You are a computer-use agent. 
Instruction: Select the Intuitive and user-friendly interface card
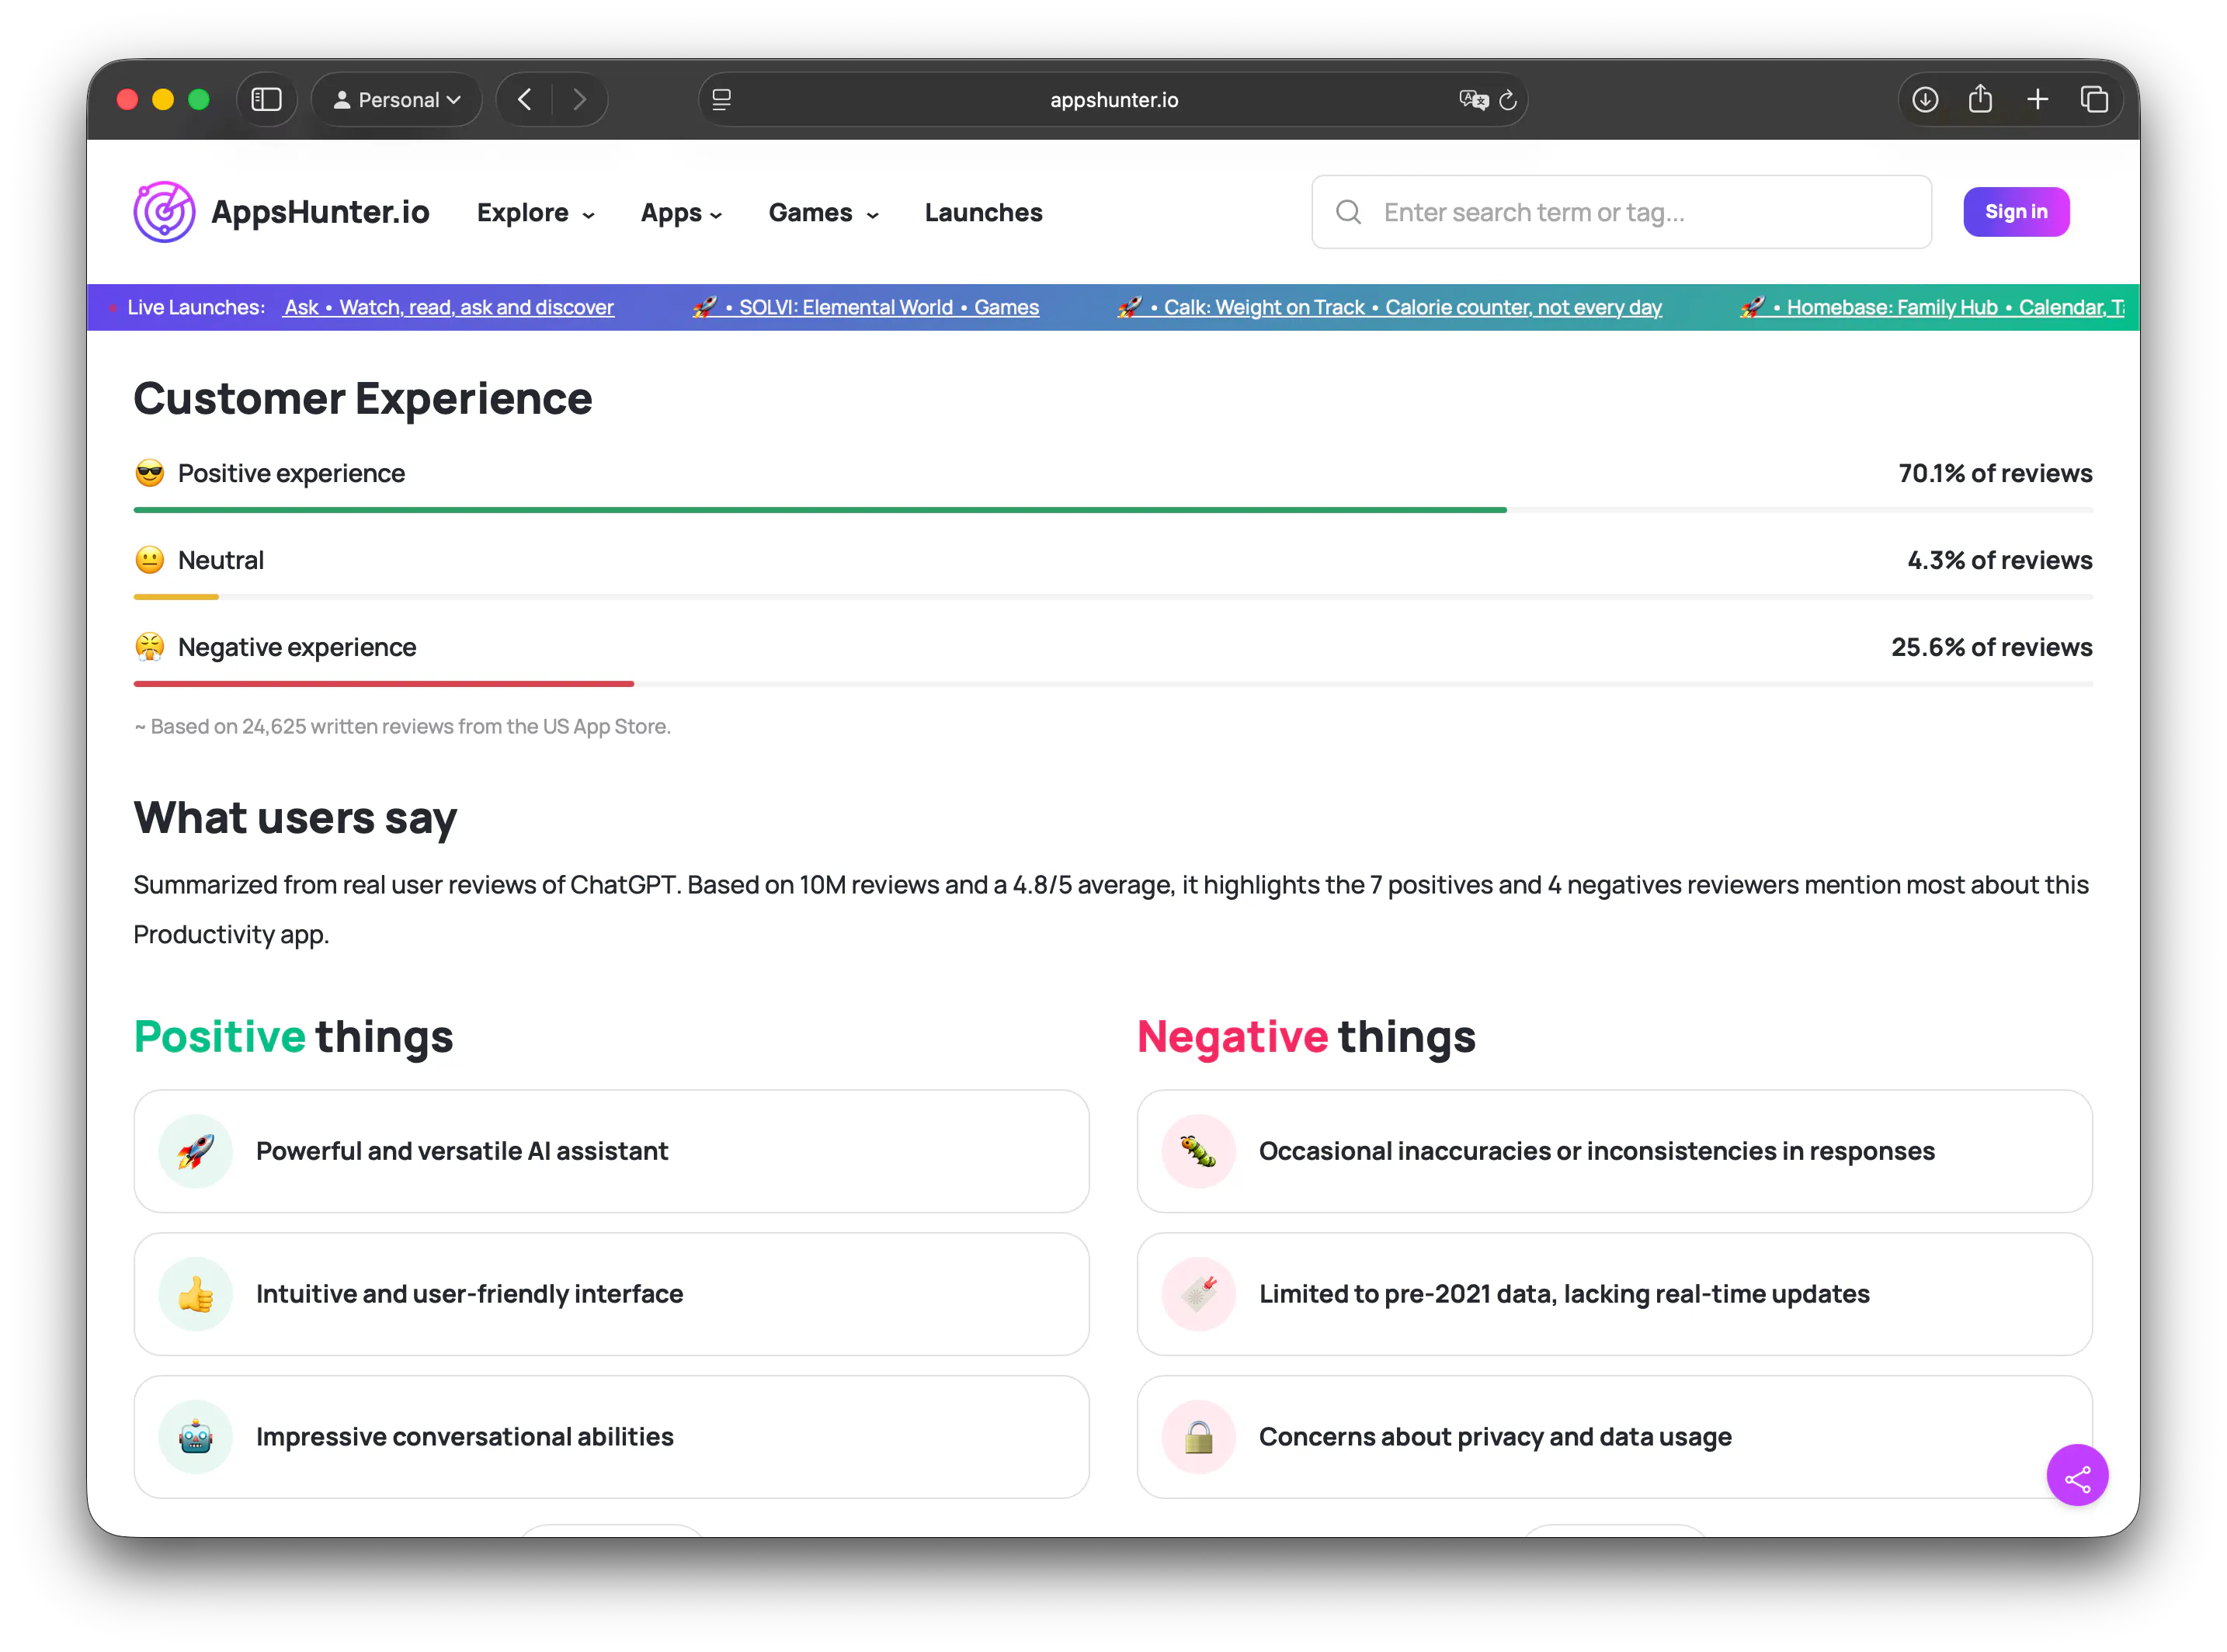tap(611, 1294)
